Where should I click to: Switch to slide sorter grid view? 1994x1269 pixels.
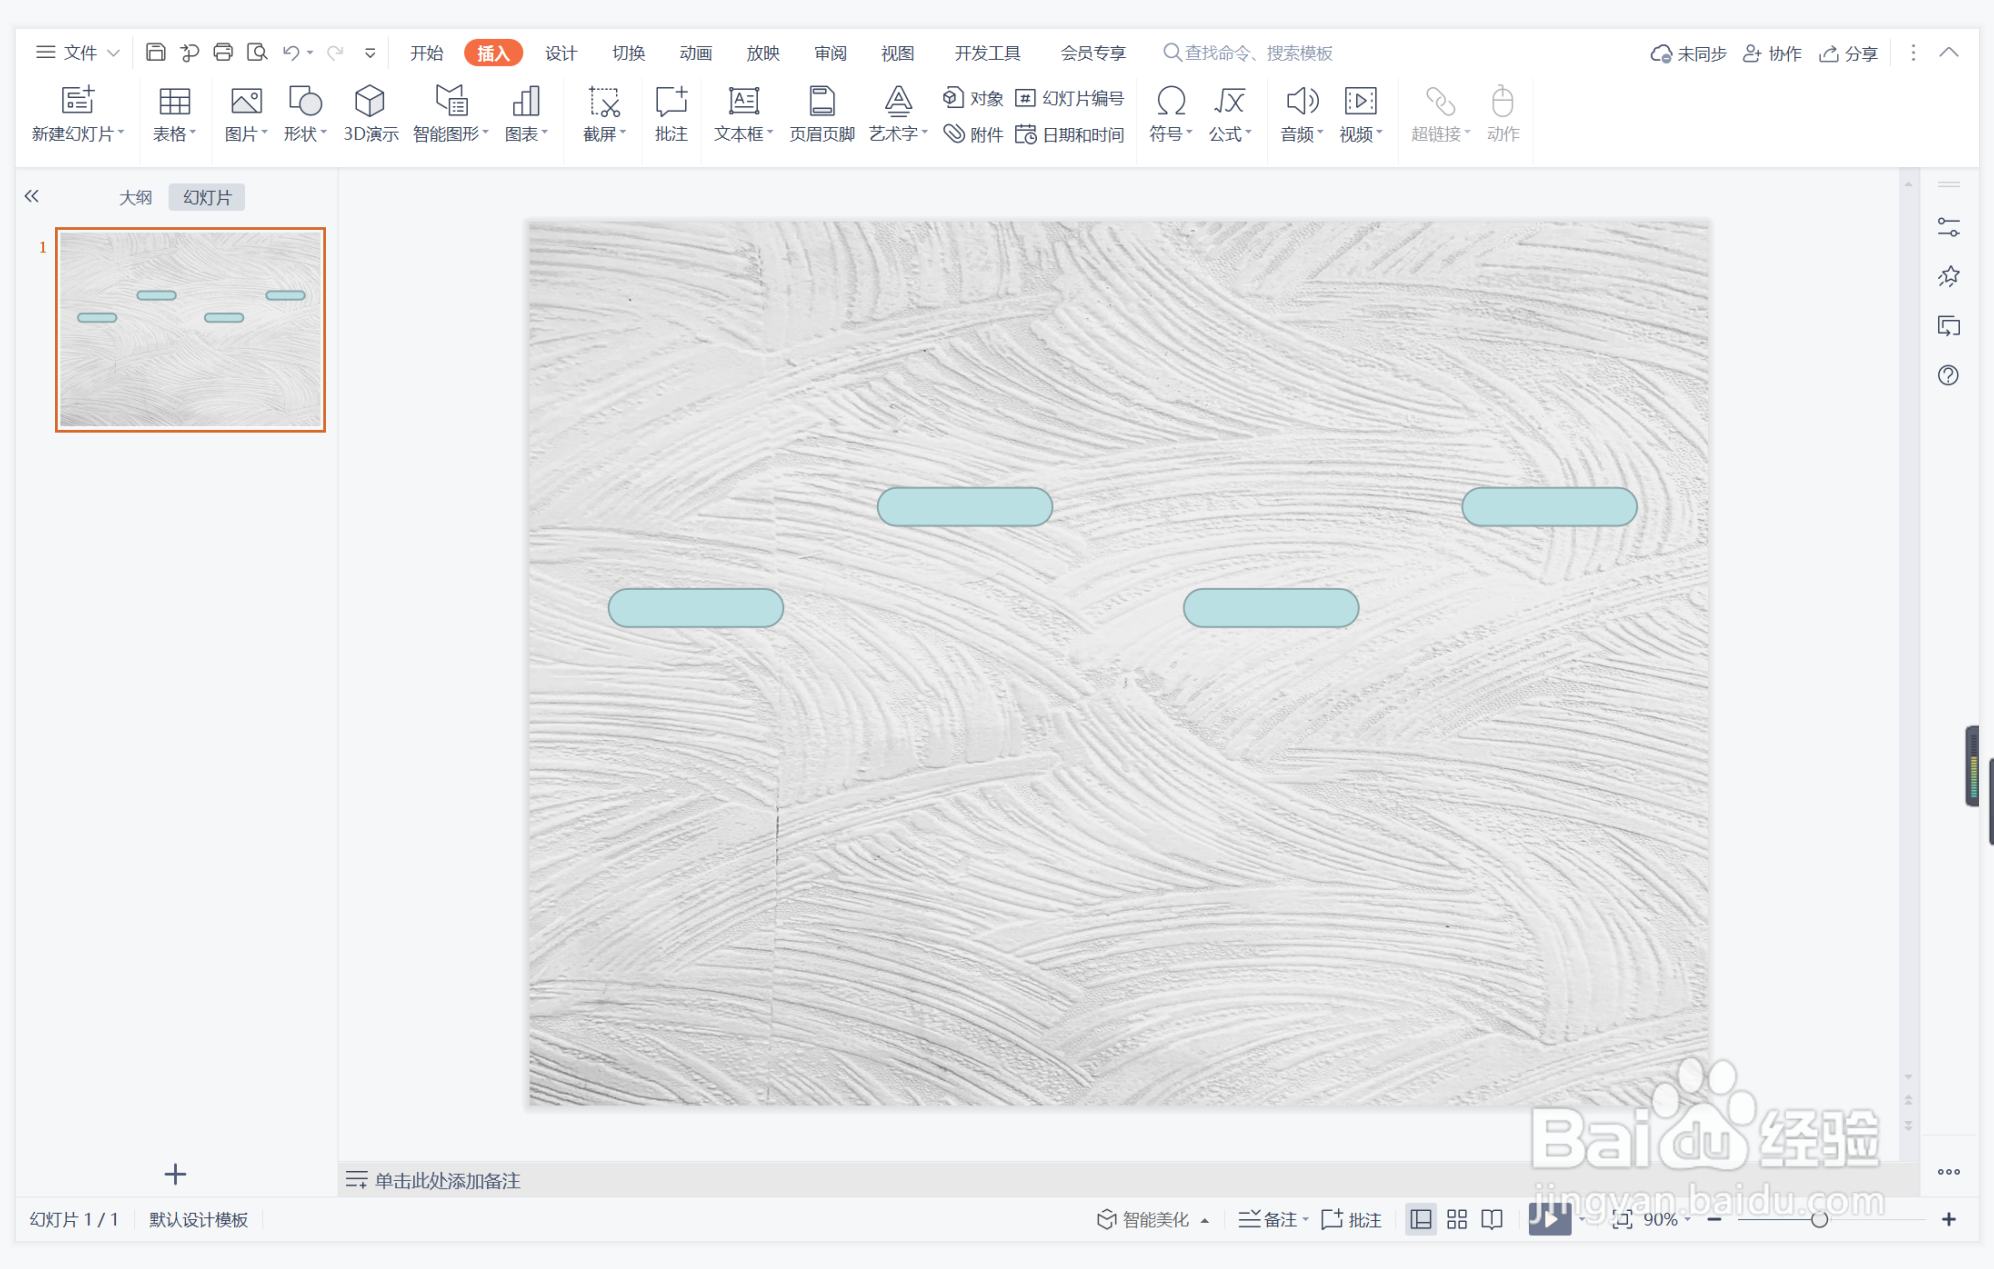click(x=1457, y=1219)
